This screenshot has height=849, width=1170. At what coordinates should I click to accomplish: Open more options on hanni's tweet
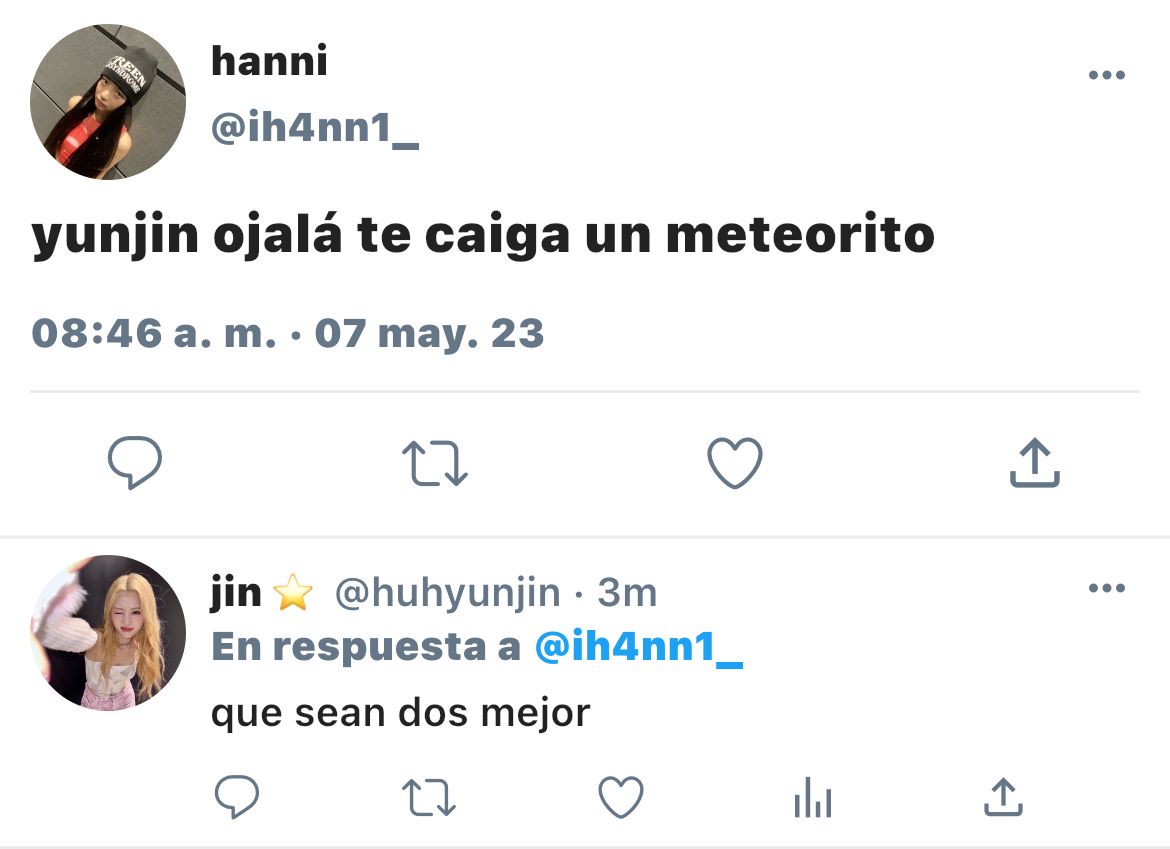[x=1107, y=75]
